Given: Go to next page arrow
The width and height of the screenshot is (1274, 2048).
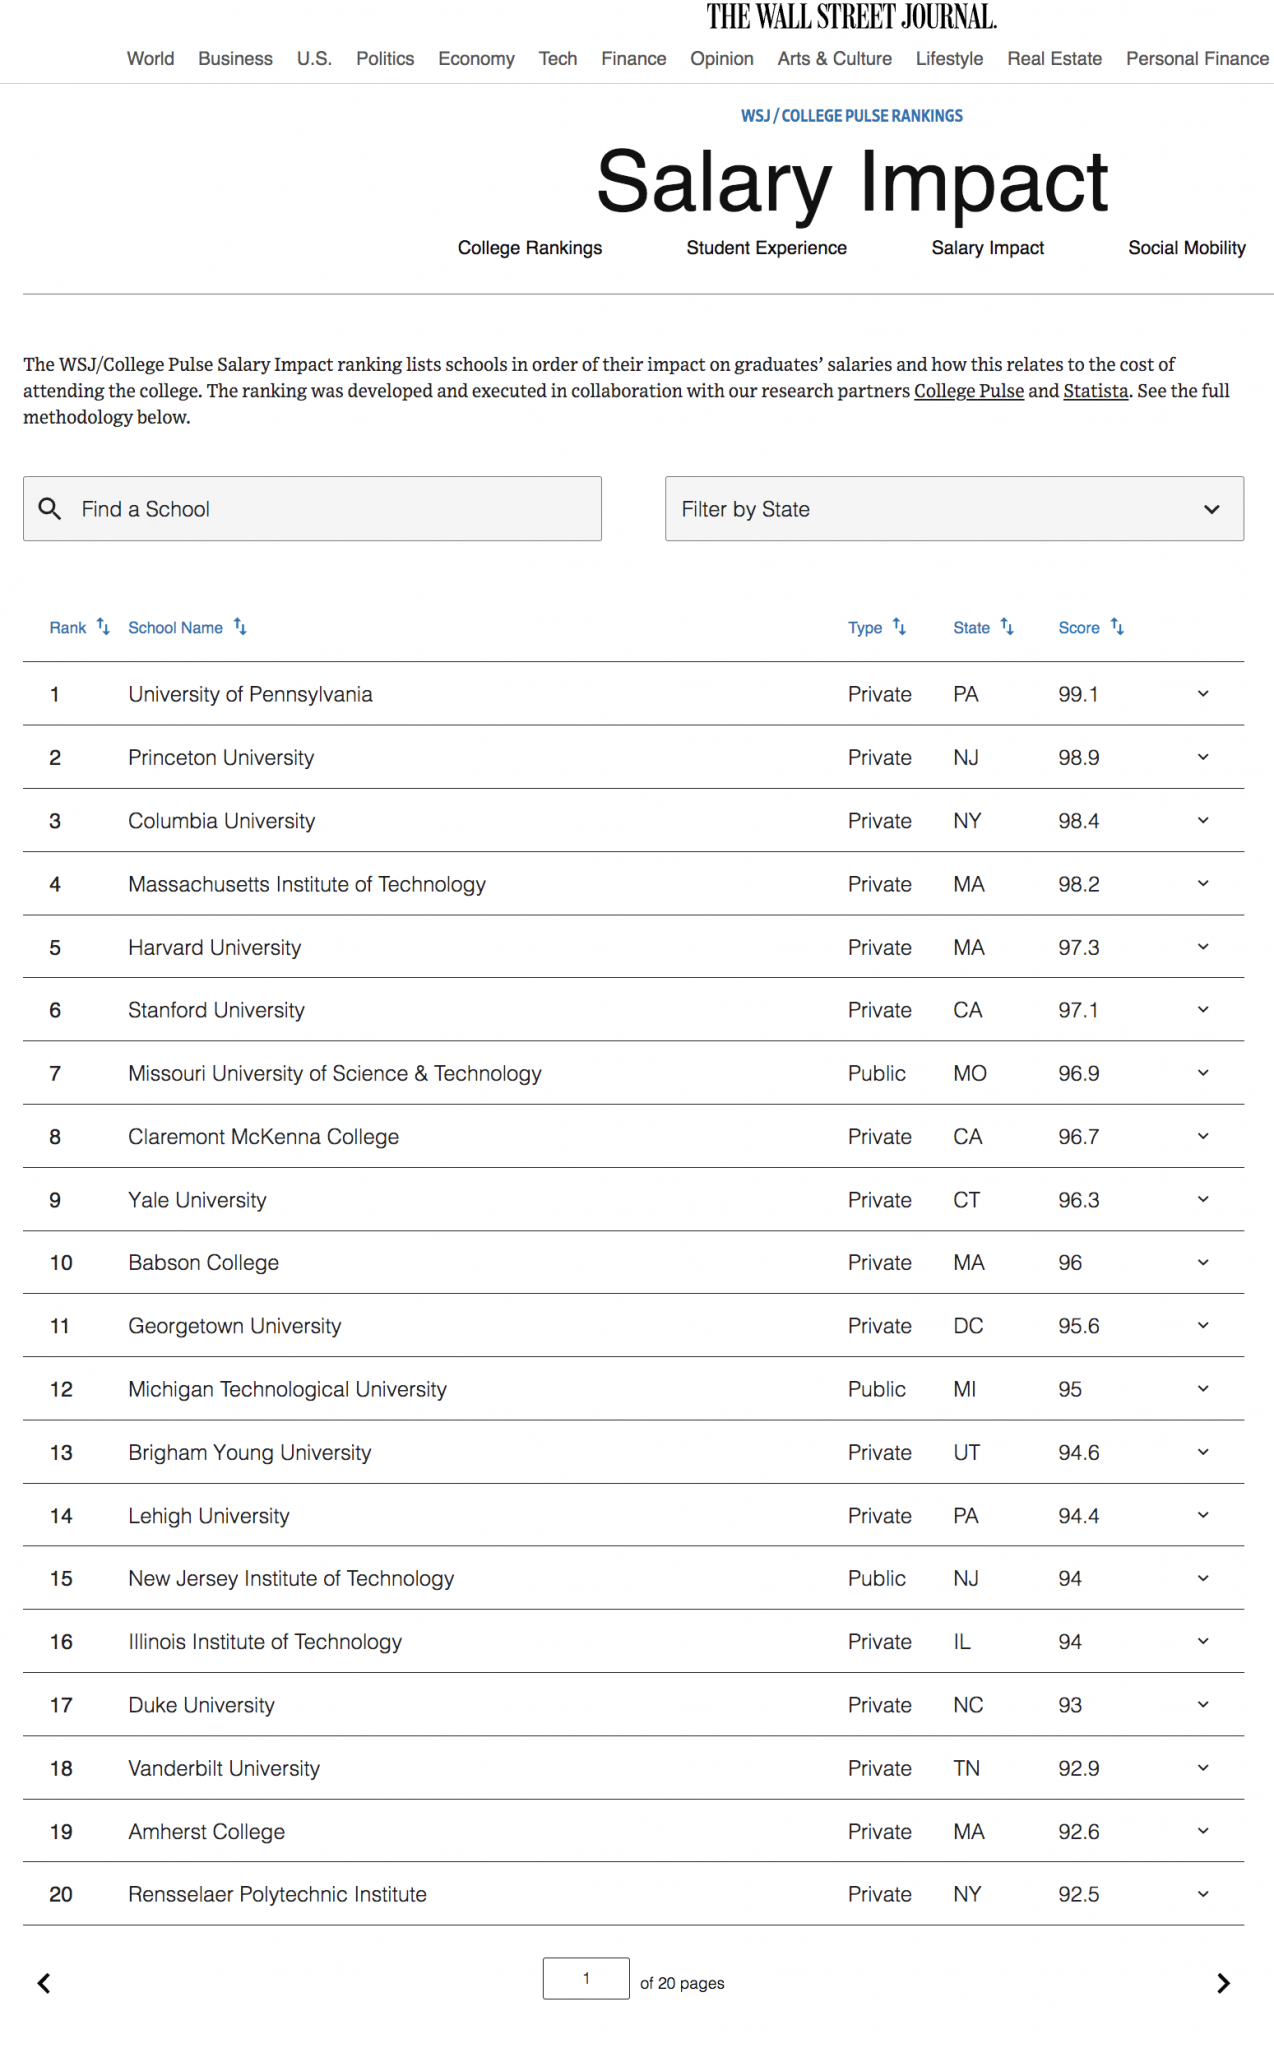Looking at the screenshot, I should click(1223, 1983).
